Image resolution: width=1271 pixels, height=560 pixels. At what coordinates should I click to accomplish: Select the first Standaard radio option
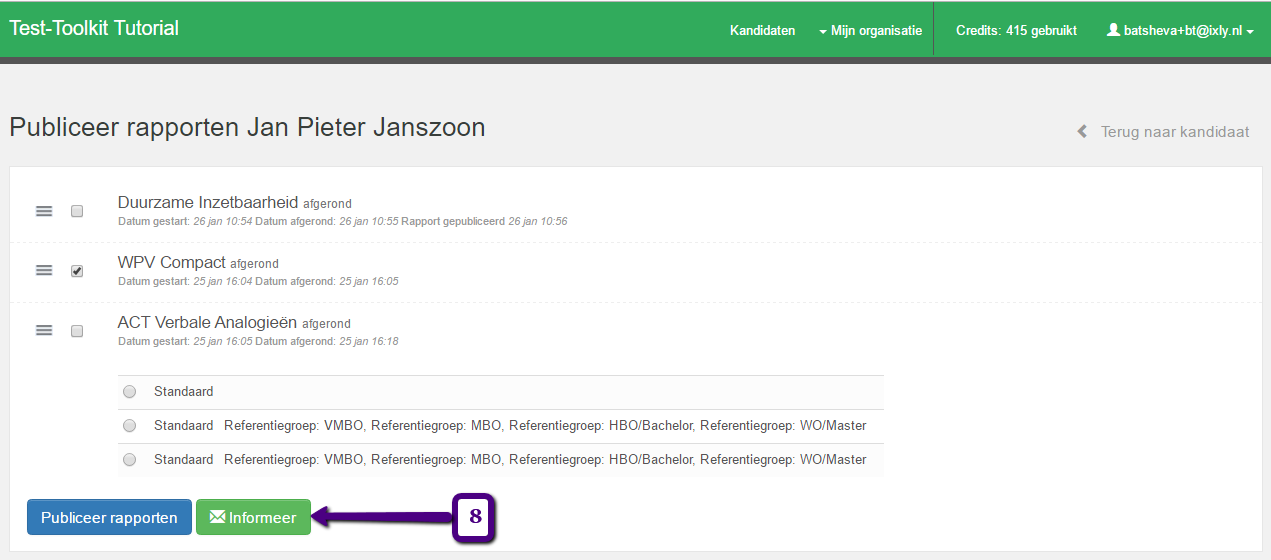tap(129, 392)
